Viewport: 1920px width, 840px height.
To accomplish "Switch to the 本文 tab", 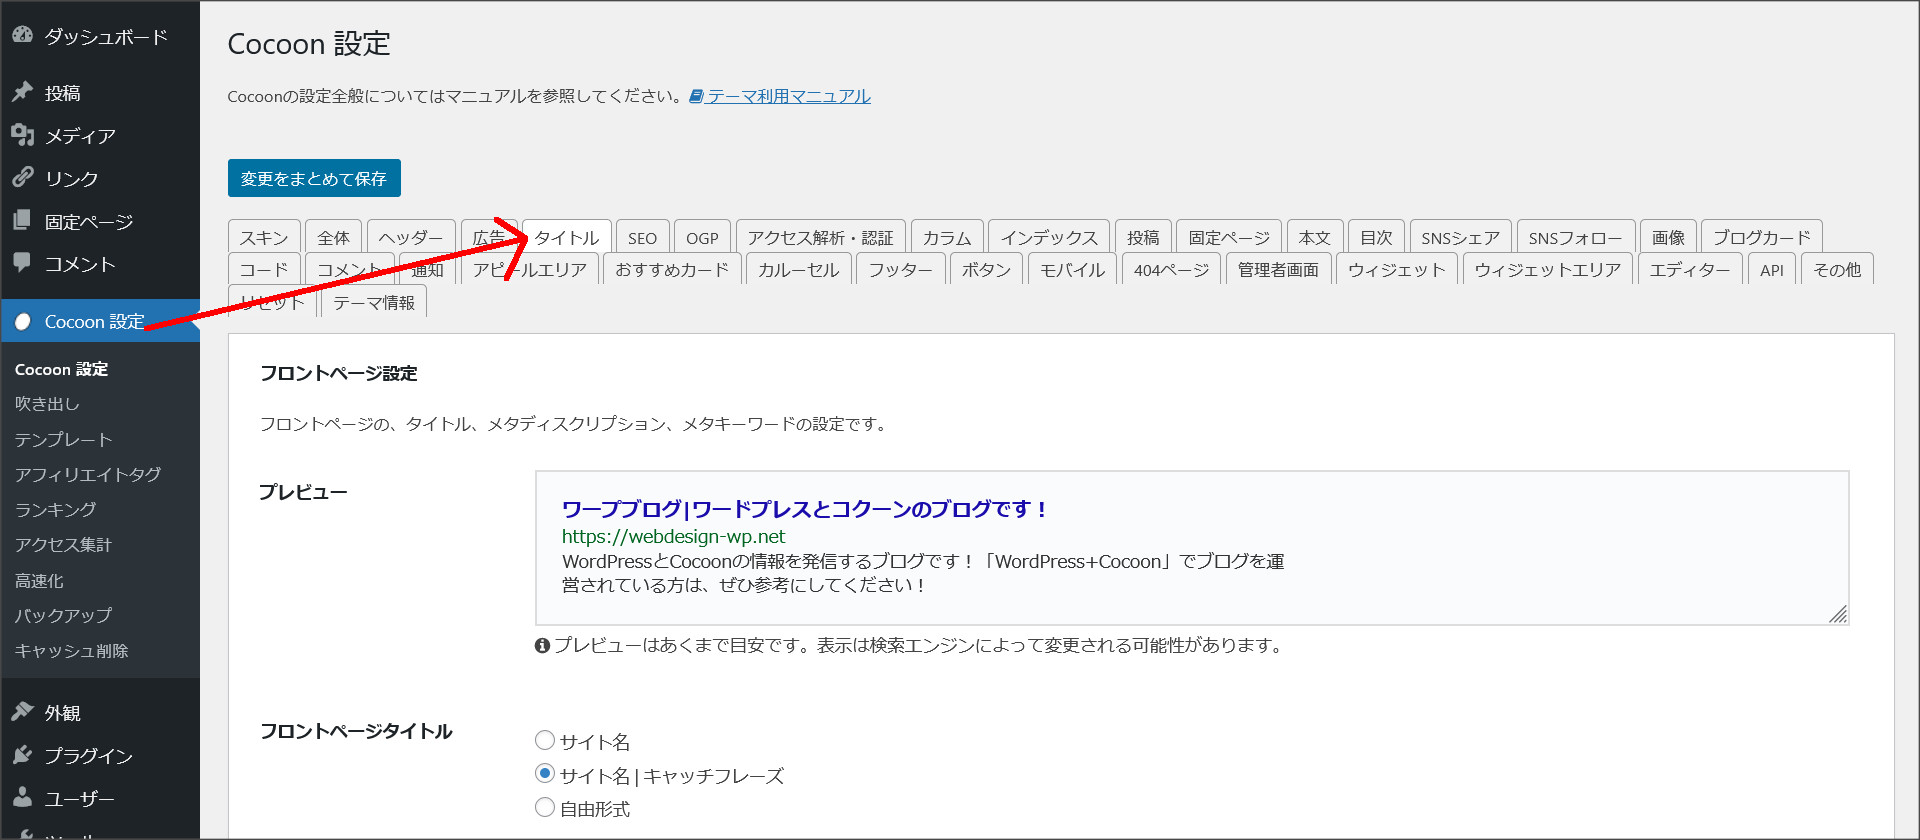I will pyautogui.click(x=1314, y=237).
